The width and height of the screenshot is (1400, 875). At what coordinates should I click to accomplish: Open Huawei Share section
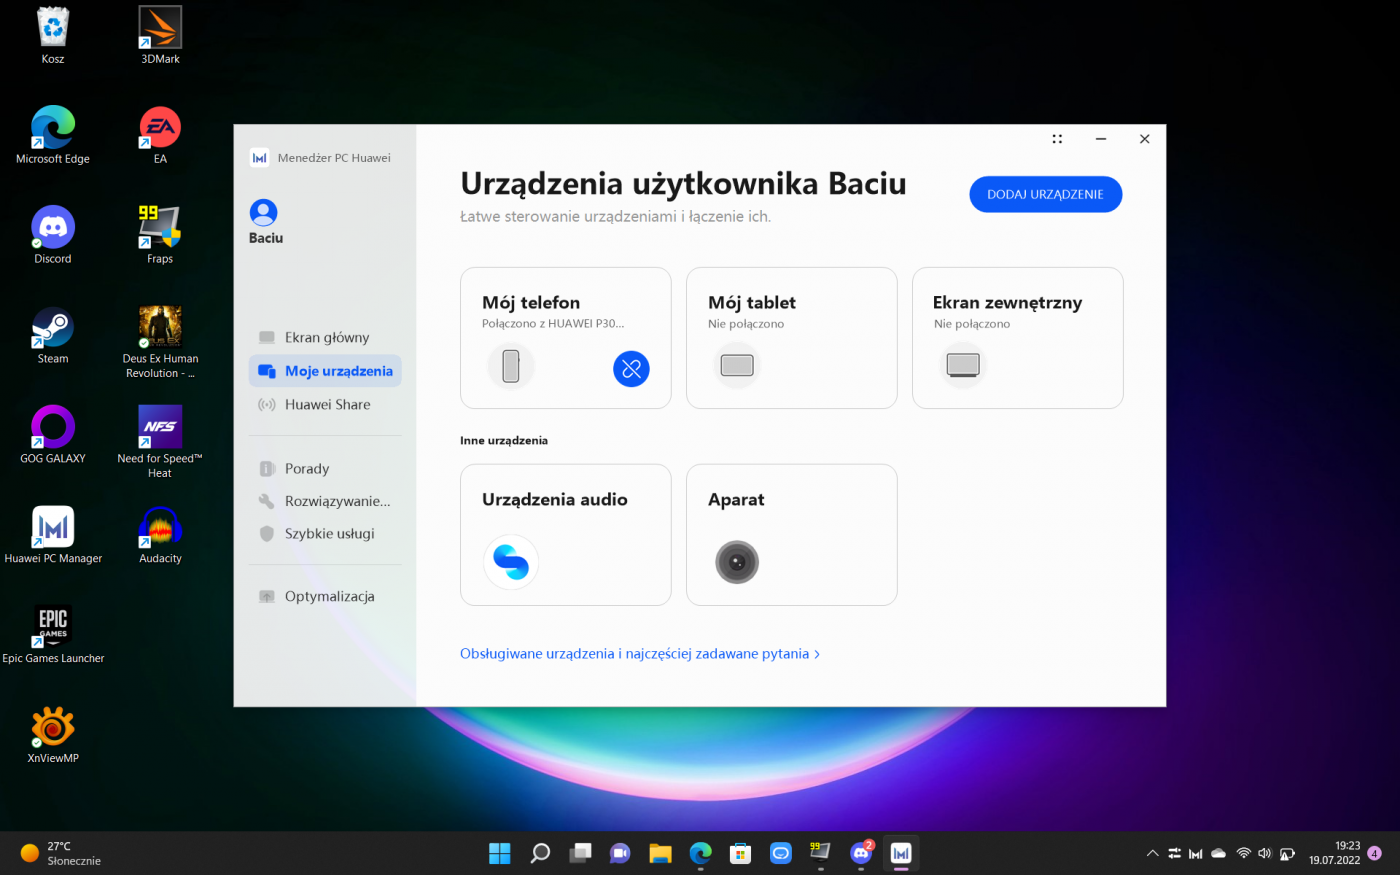[326, 405]
